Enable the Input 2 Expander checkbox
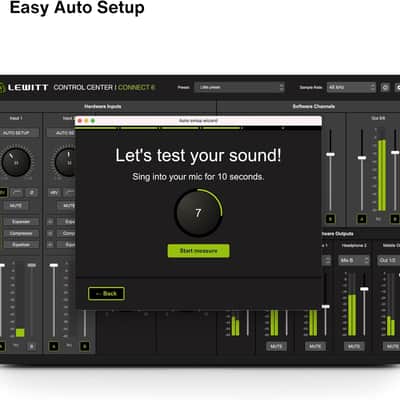This screenshot has height=400, width=400. pyautogui.click(x=50, y=221)
